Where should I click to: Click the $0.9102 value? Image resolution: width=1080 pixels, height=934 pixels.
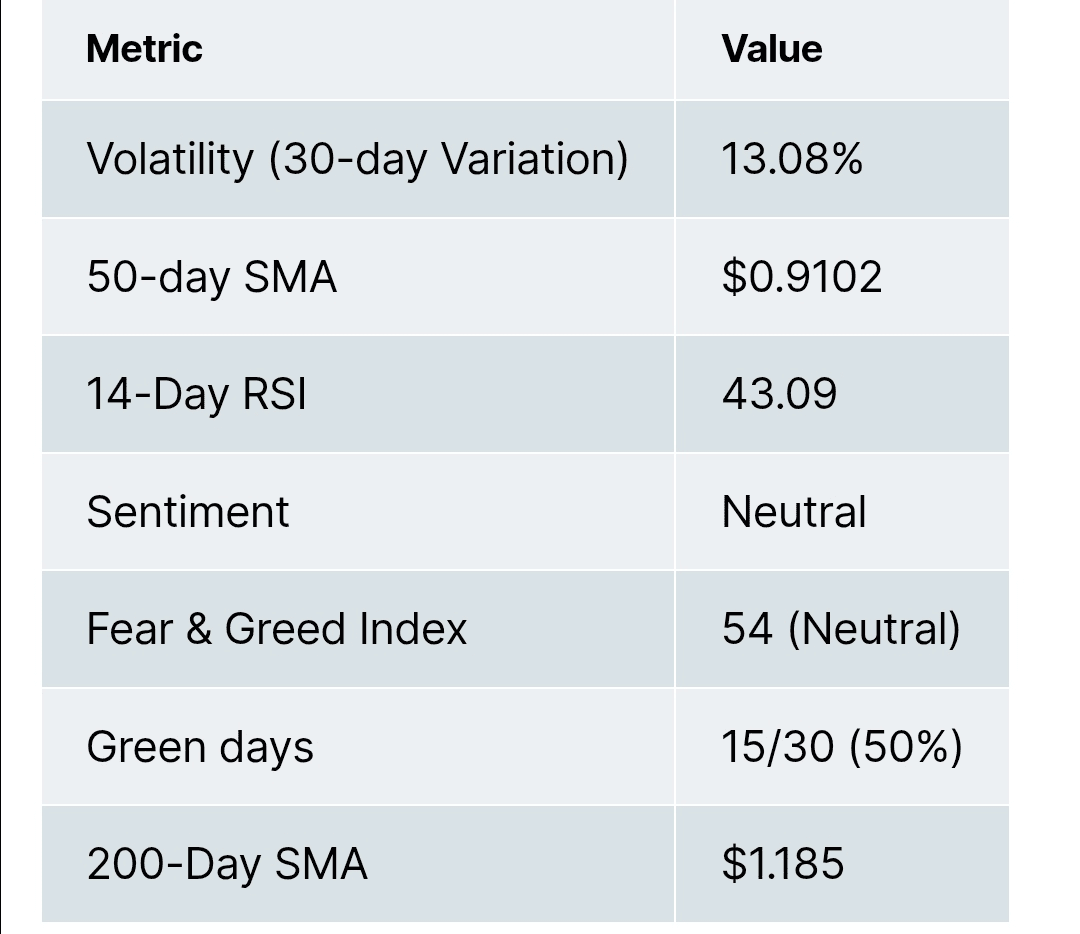(802, 276)
